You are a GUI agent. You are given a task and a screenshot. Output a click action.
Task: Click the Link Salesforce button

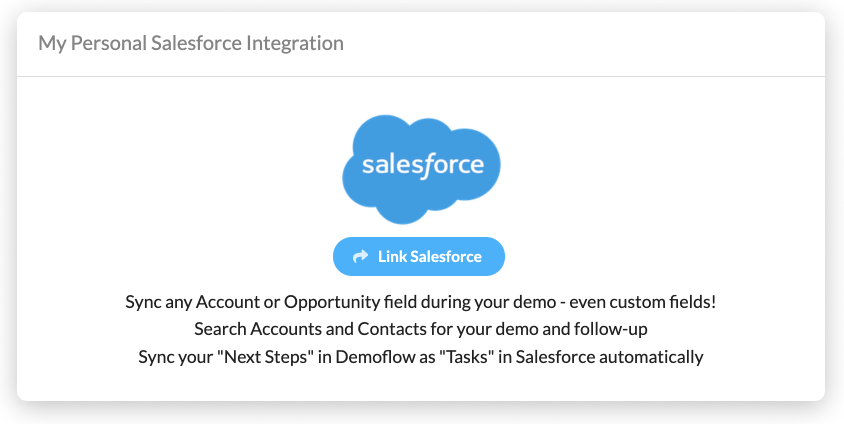(x=419, y=257)
